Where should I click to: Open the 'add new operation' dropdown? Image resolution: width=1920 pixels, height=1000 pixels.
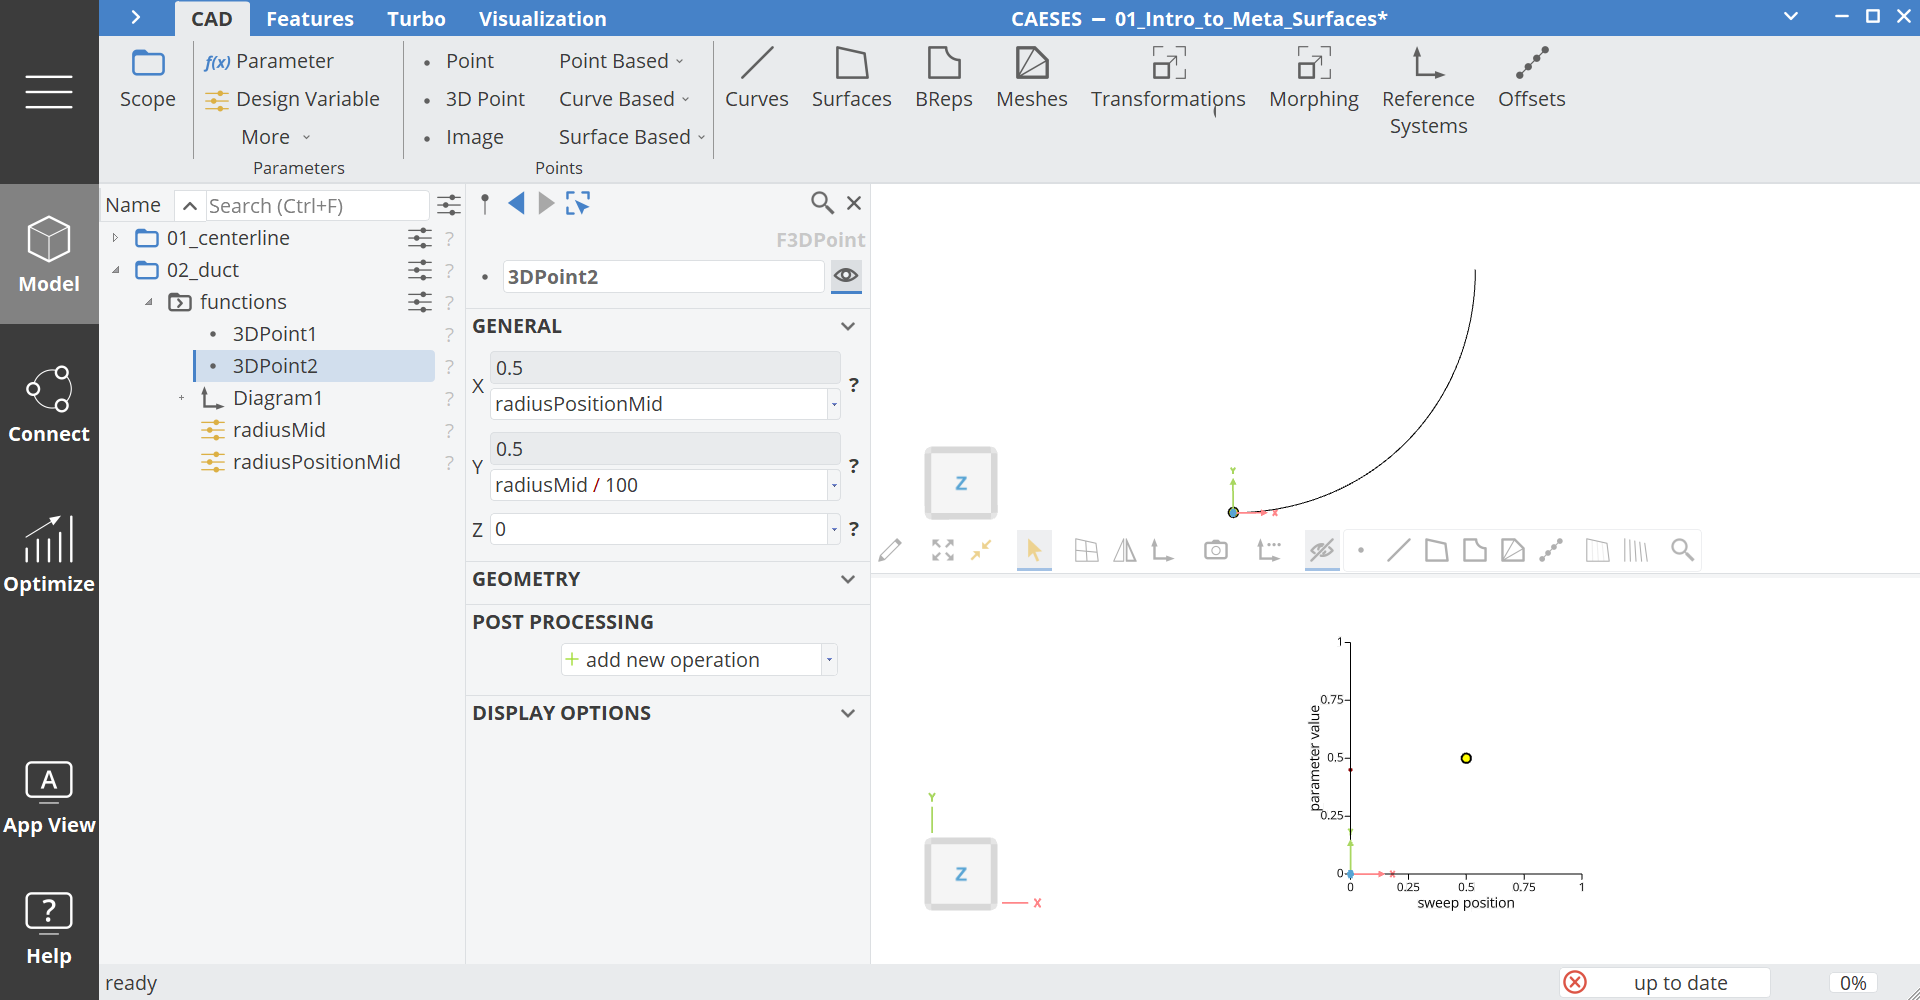coord(829,660)
